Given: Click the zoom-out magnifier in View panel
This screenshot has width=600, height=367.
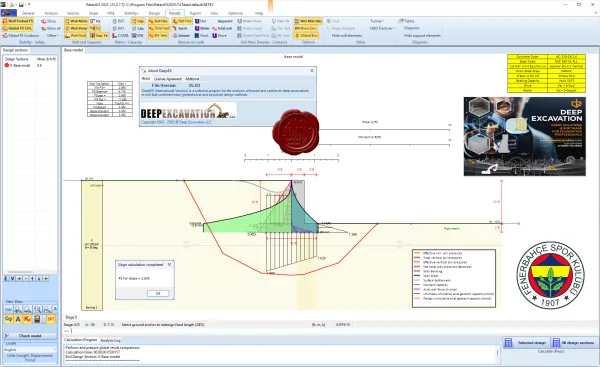Looking at the screenshot, I should tap(27, 309).
